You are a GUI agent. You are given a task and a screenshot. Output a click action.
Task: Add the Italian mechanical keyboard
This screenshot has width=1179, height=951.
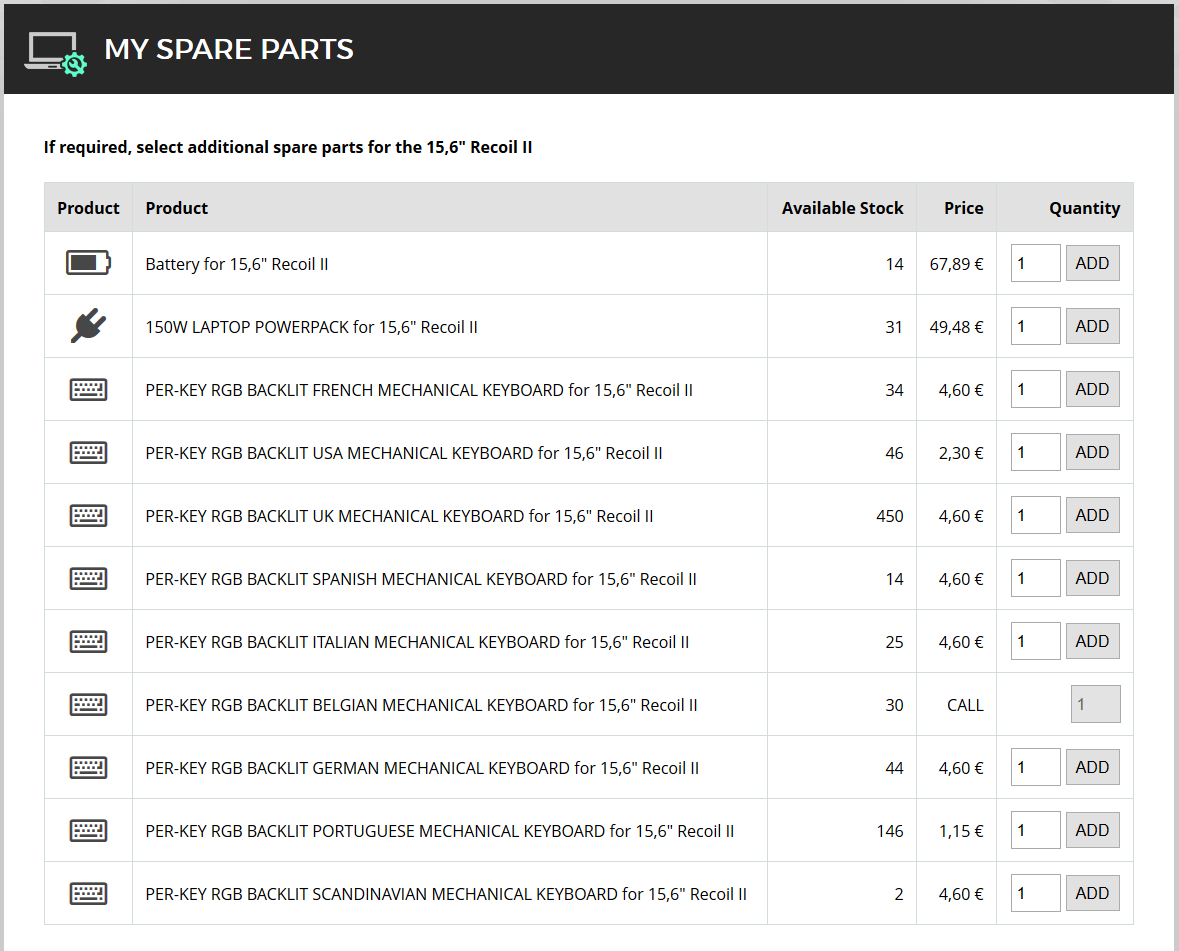(x=1093, y=642)
